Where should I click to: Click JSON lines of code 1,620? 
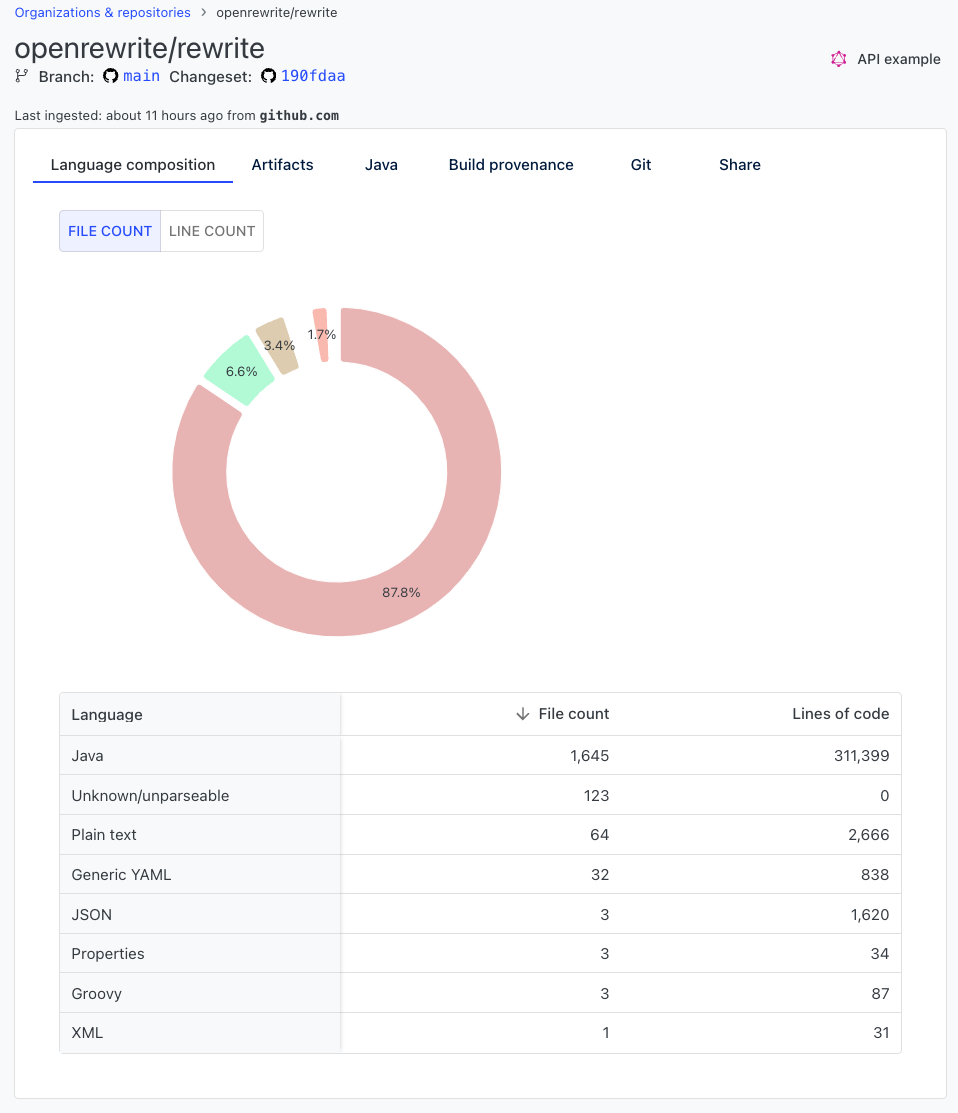click(870, 914)
